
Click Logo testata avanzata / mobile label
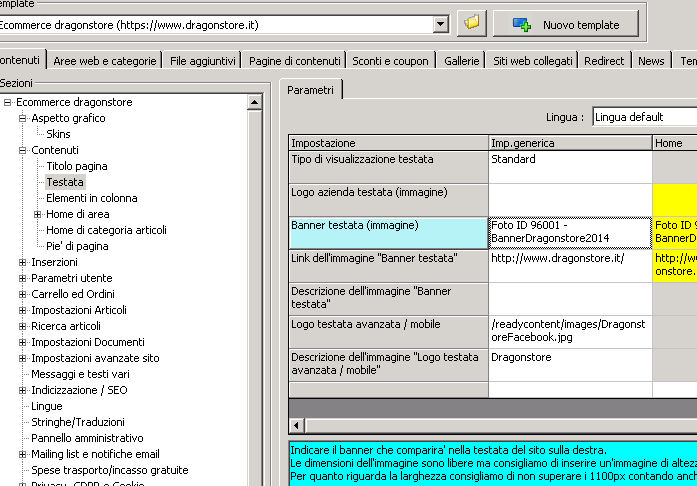pyautogui.click(x=389, y=332)
